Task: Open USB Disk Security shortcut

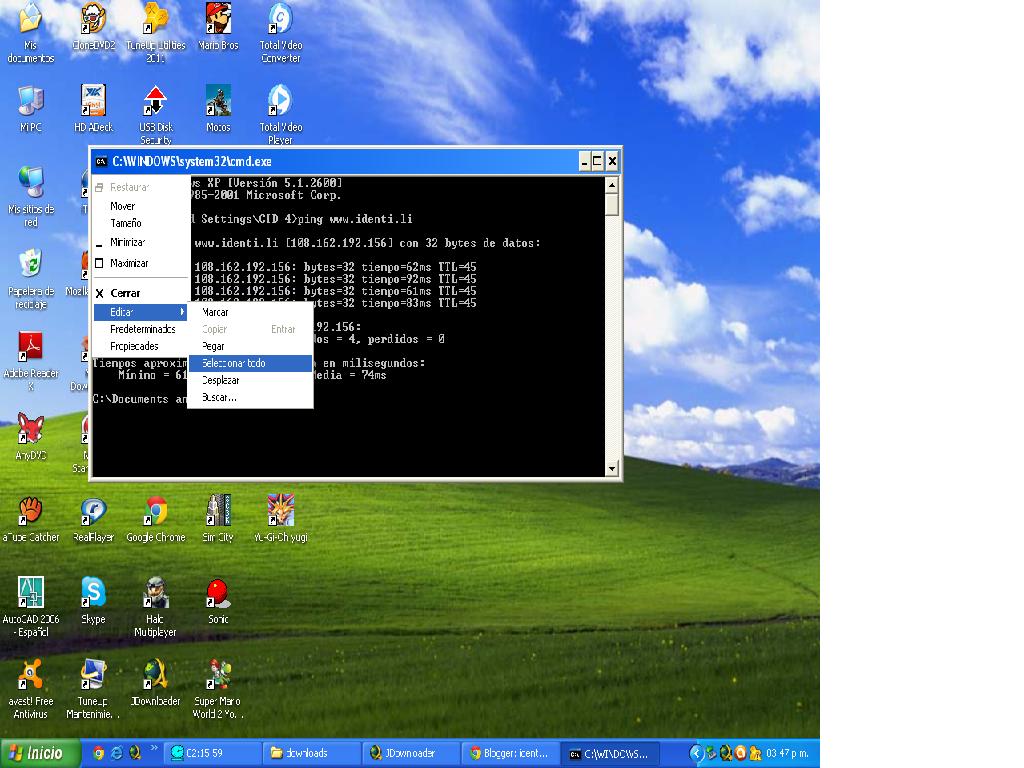Action: pos(155,115)
